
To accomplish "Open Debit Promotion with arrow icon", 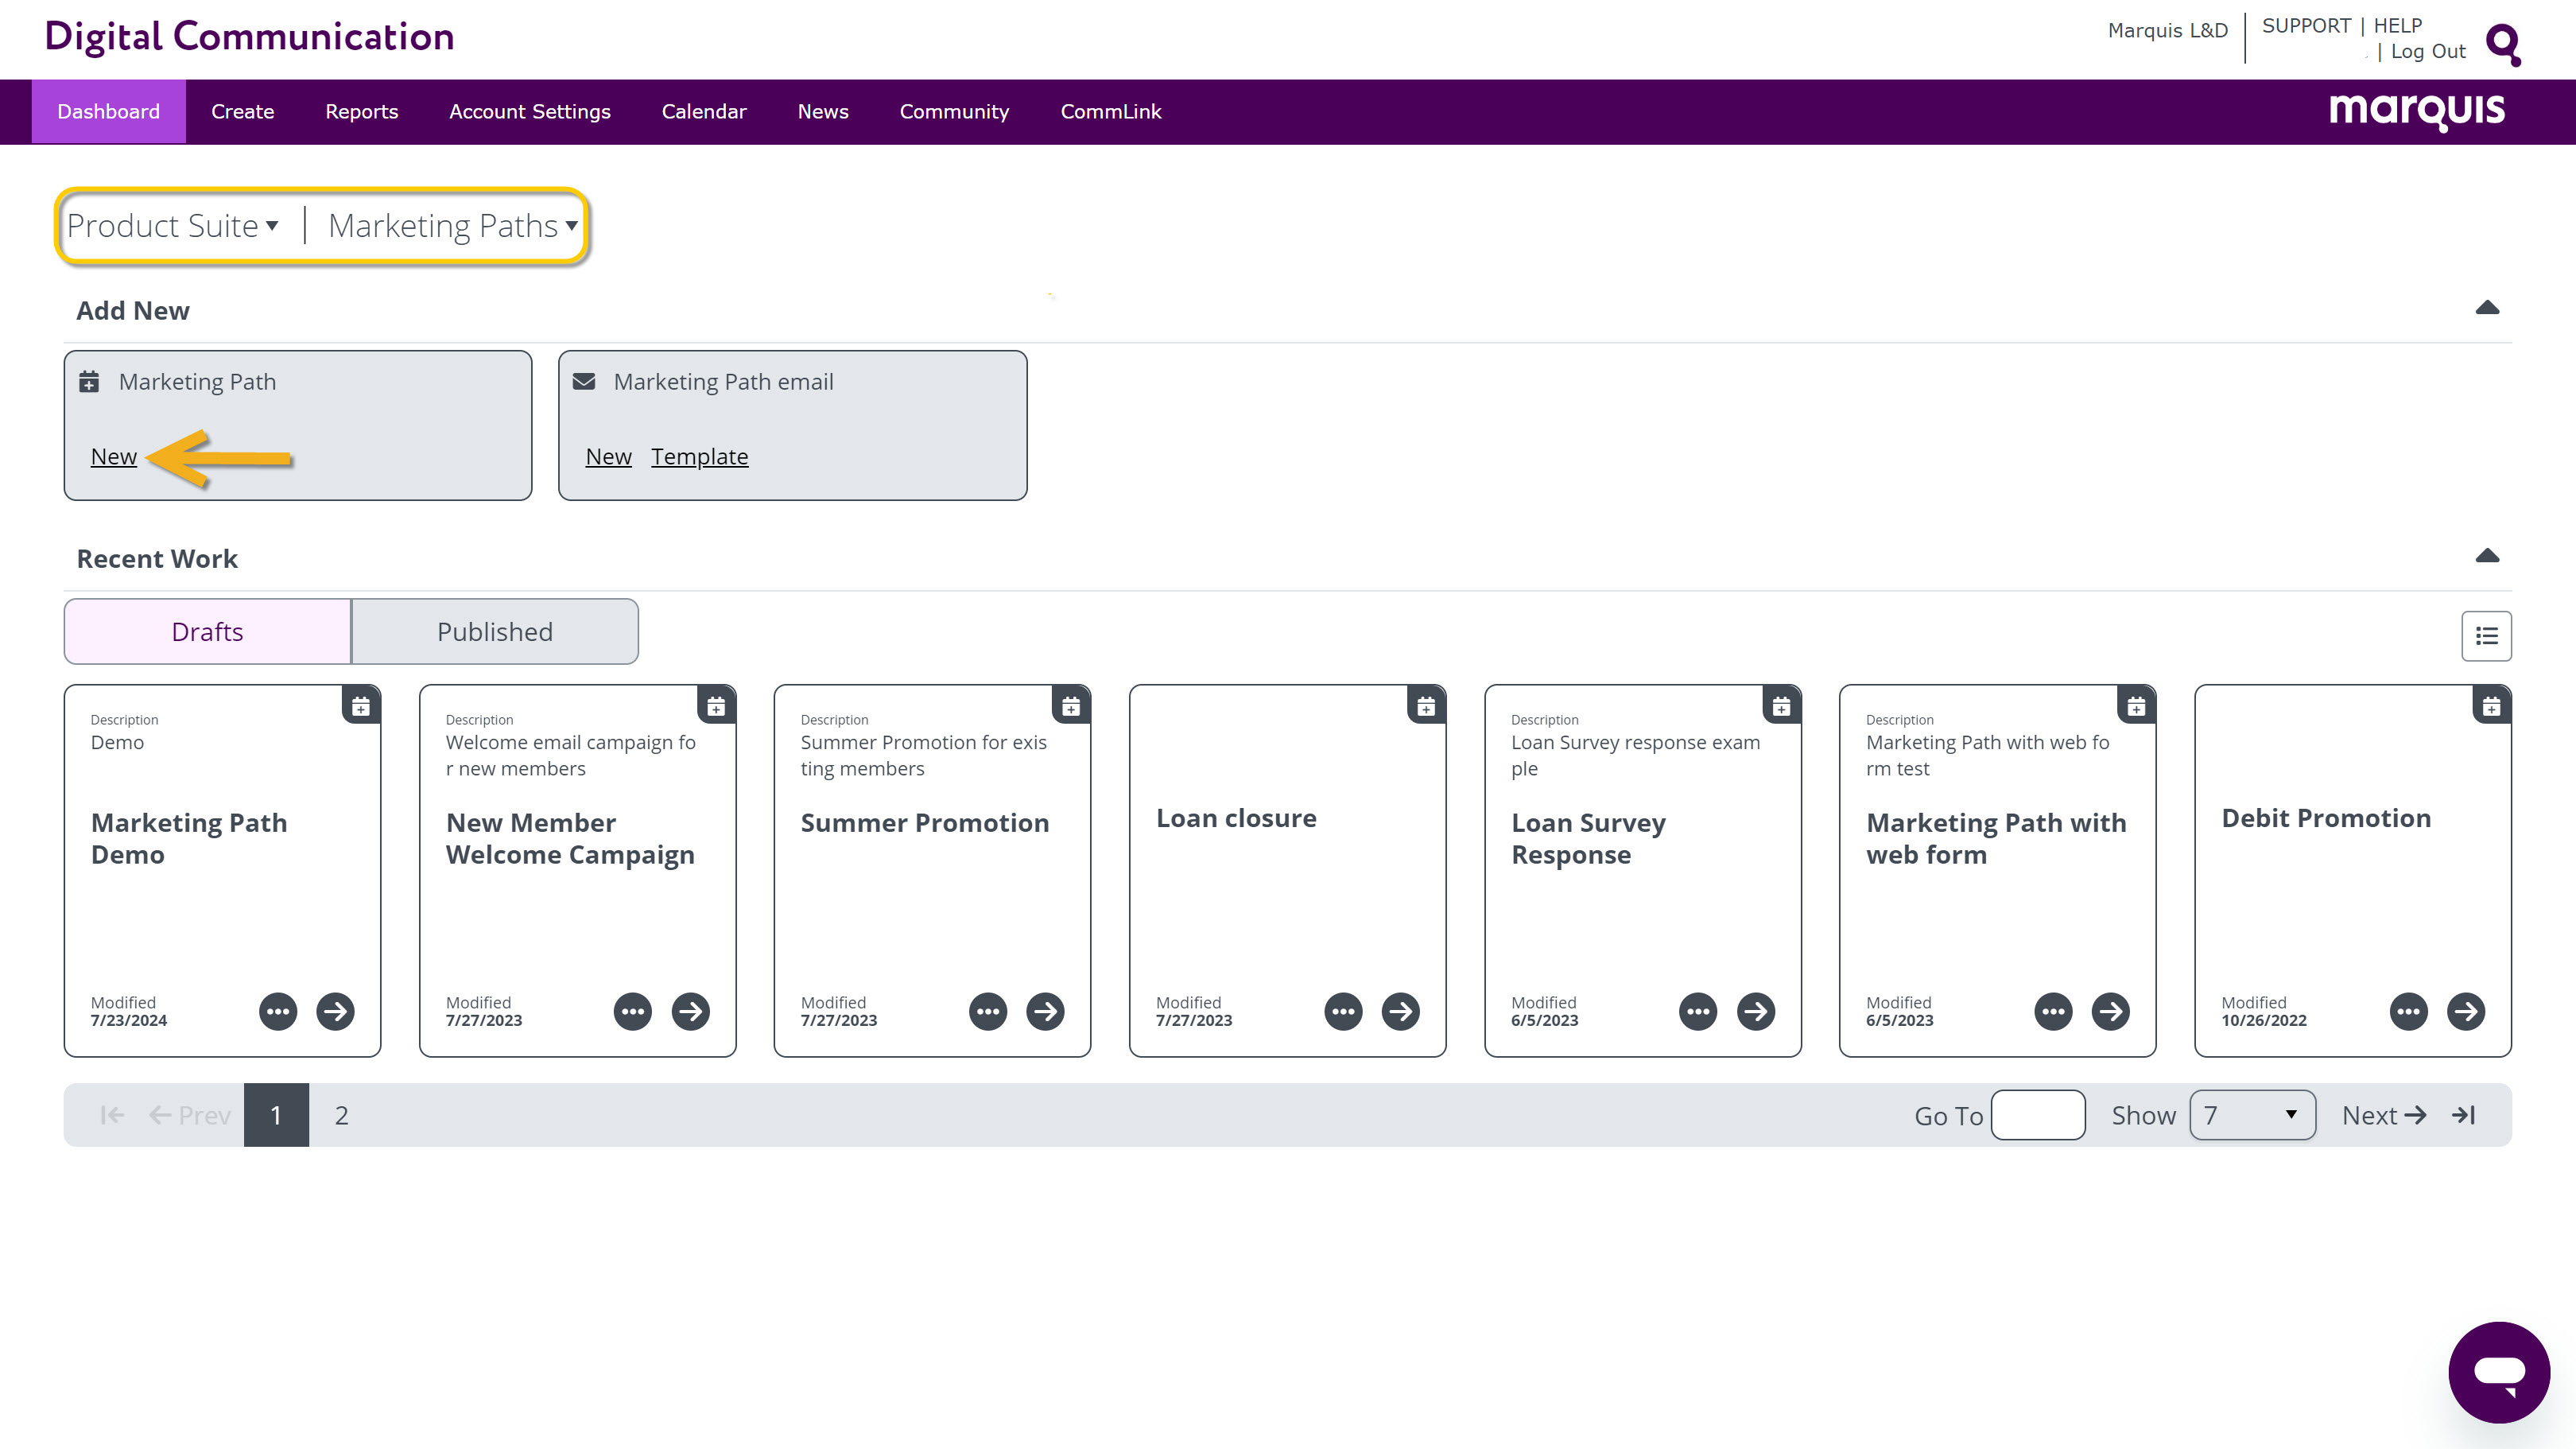I will (x=2465, y=1011).
